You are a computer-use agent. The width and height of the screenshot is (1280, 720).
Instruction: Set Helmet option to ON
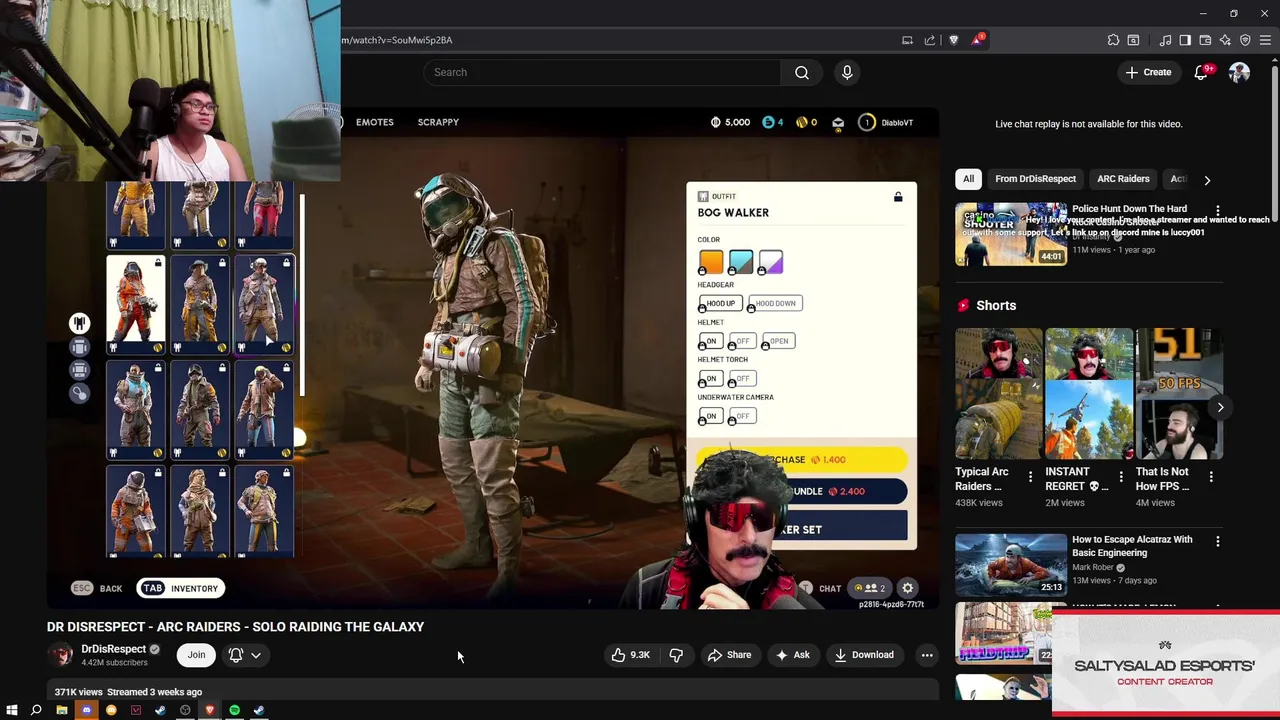(711, 341)
